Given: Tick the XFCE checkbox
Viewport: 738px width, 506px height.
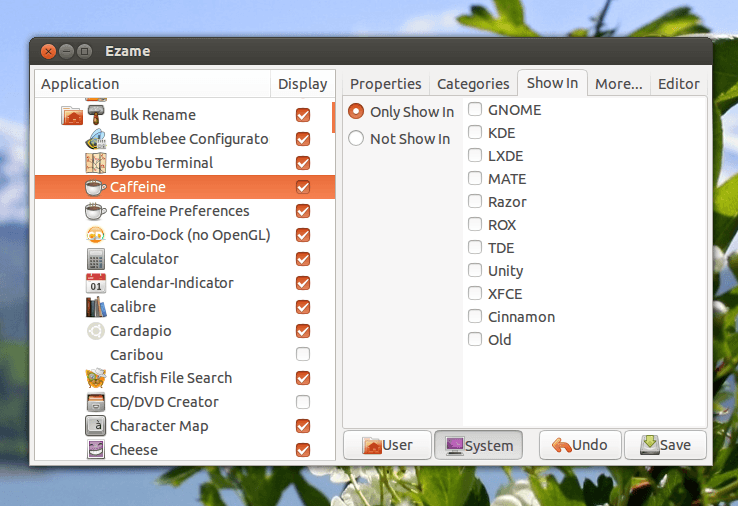Looking at the screenshot, I should point(475,294).
